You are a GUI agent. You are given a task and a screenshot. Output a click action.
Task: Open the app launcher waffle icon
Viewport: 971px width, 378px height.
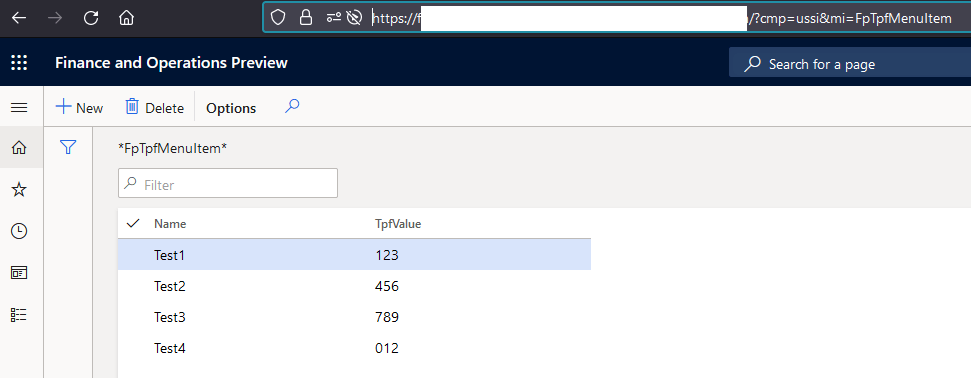pyautogui.click(x=19, y=63)
